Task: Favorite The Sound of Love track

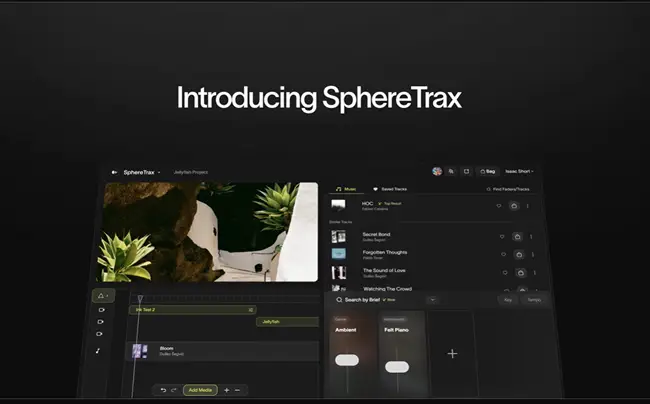Action: (x=505, y=273)
